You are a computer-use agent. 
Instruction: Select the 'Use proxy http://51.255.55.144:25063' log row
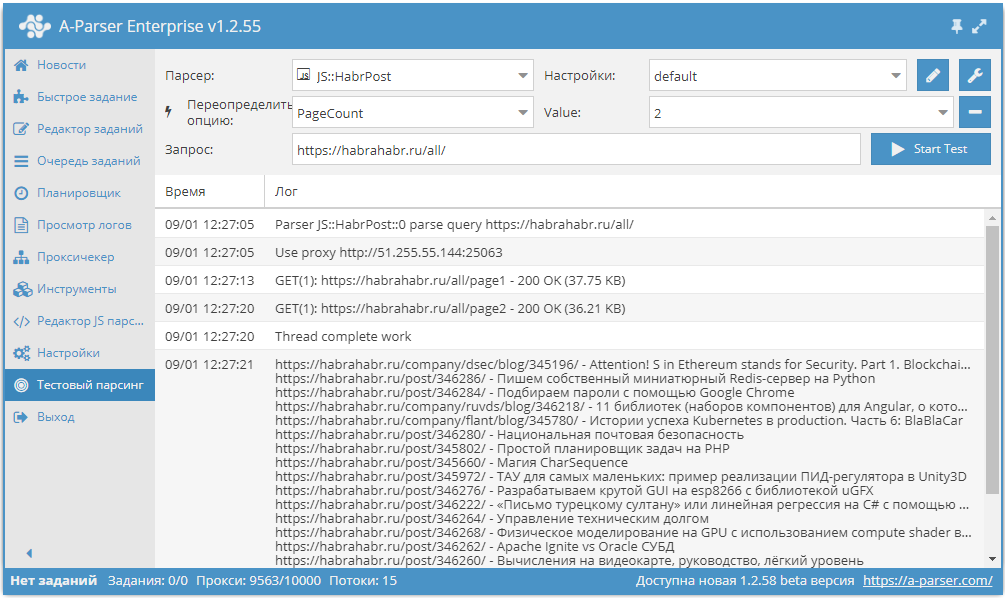coord(570,253)
